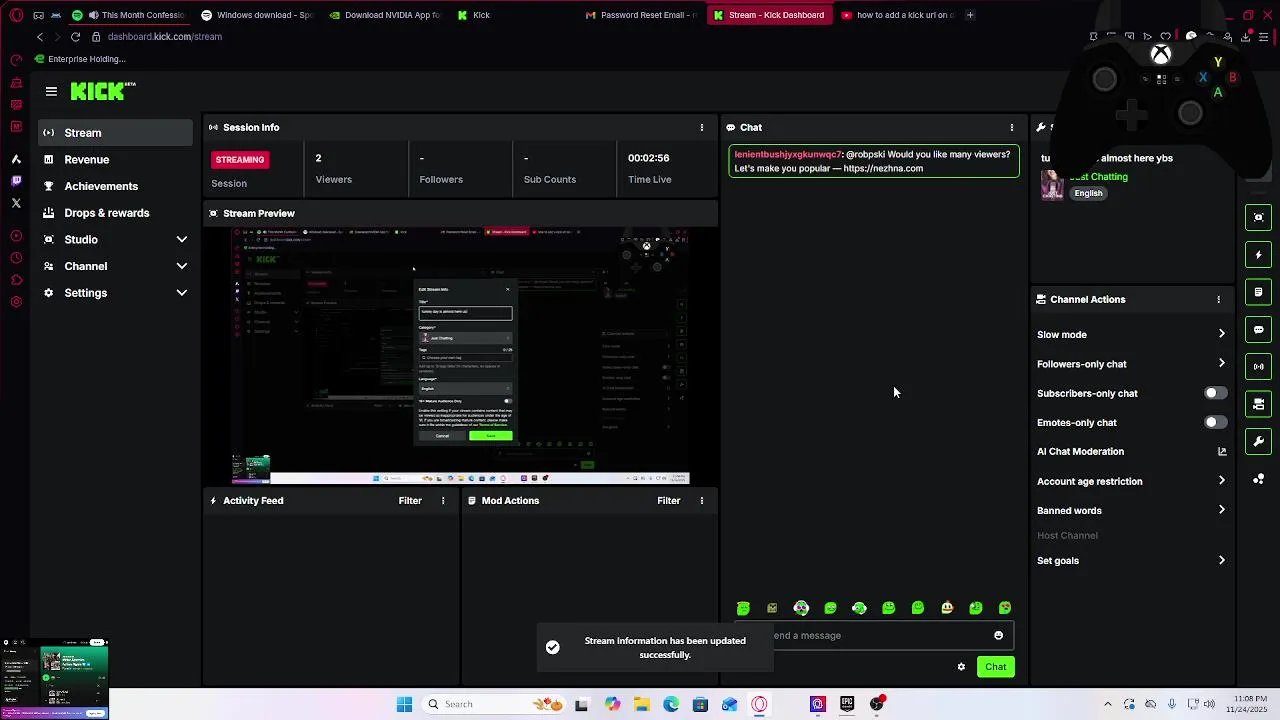Open Set goals options arrow
This screenshot has height=720, width=1280.
(x=1222, y=561)
